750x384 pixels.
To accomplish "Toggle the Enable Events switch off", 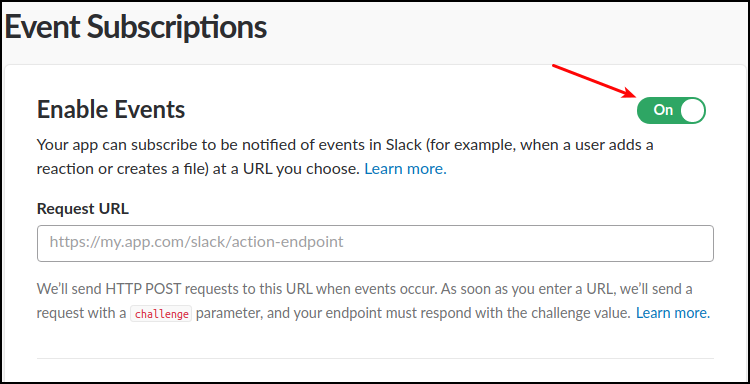I will (x=671, y=110).
